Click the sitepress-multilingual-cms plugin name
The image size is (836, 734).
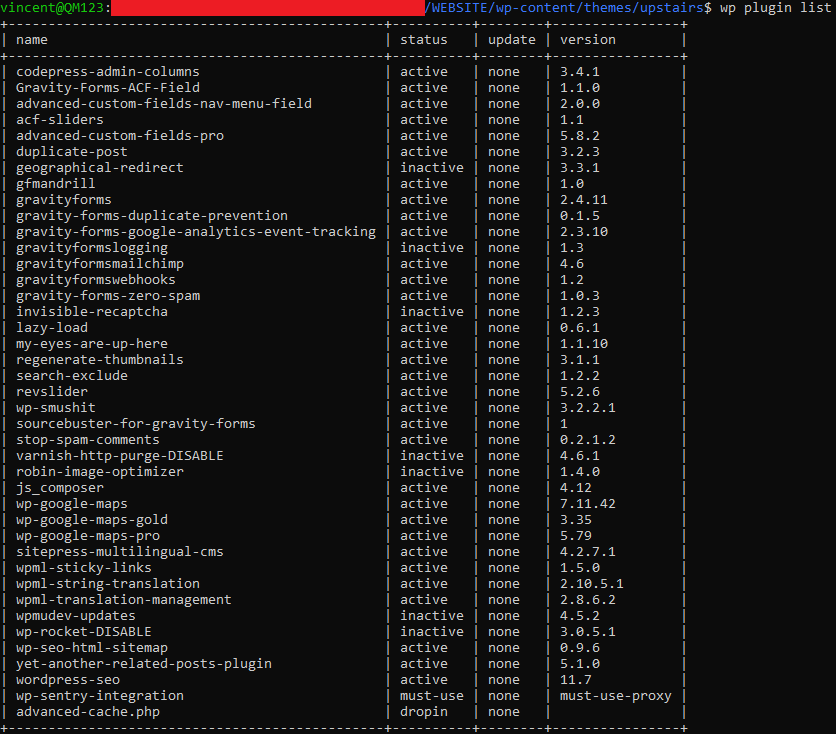coord(119,552)
